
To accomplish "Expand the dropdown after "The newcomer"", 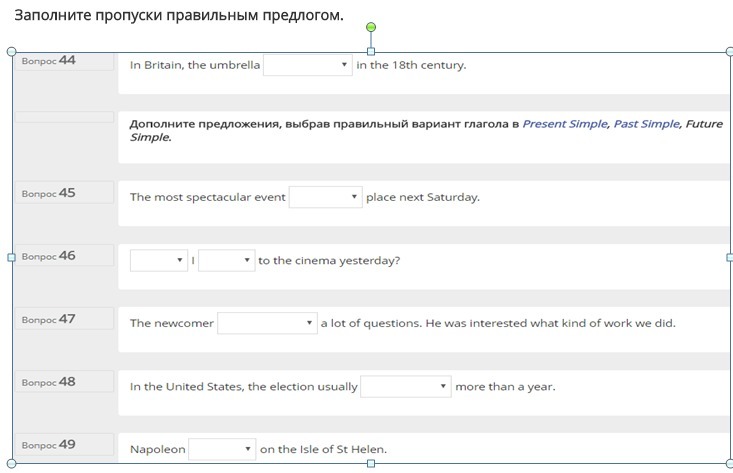I will coord(267,323).
